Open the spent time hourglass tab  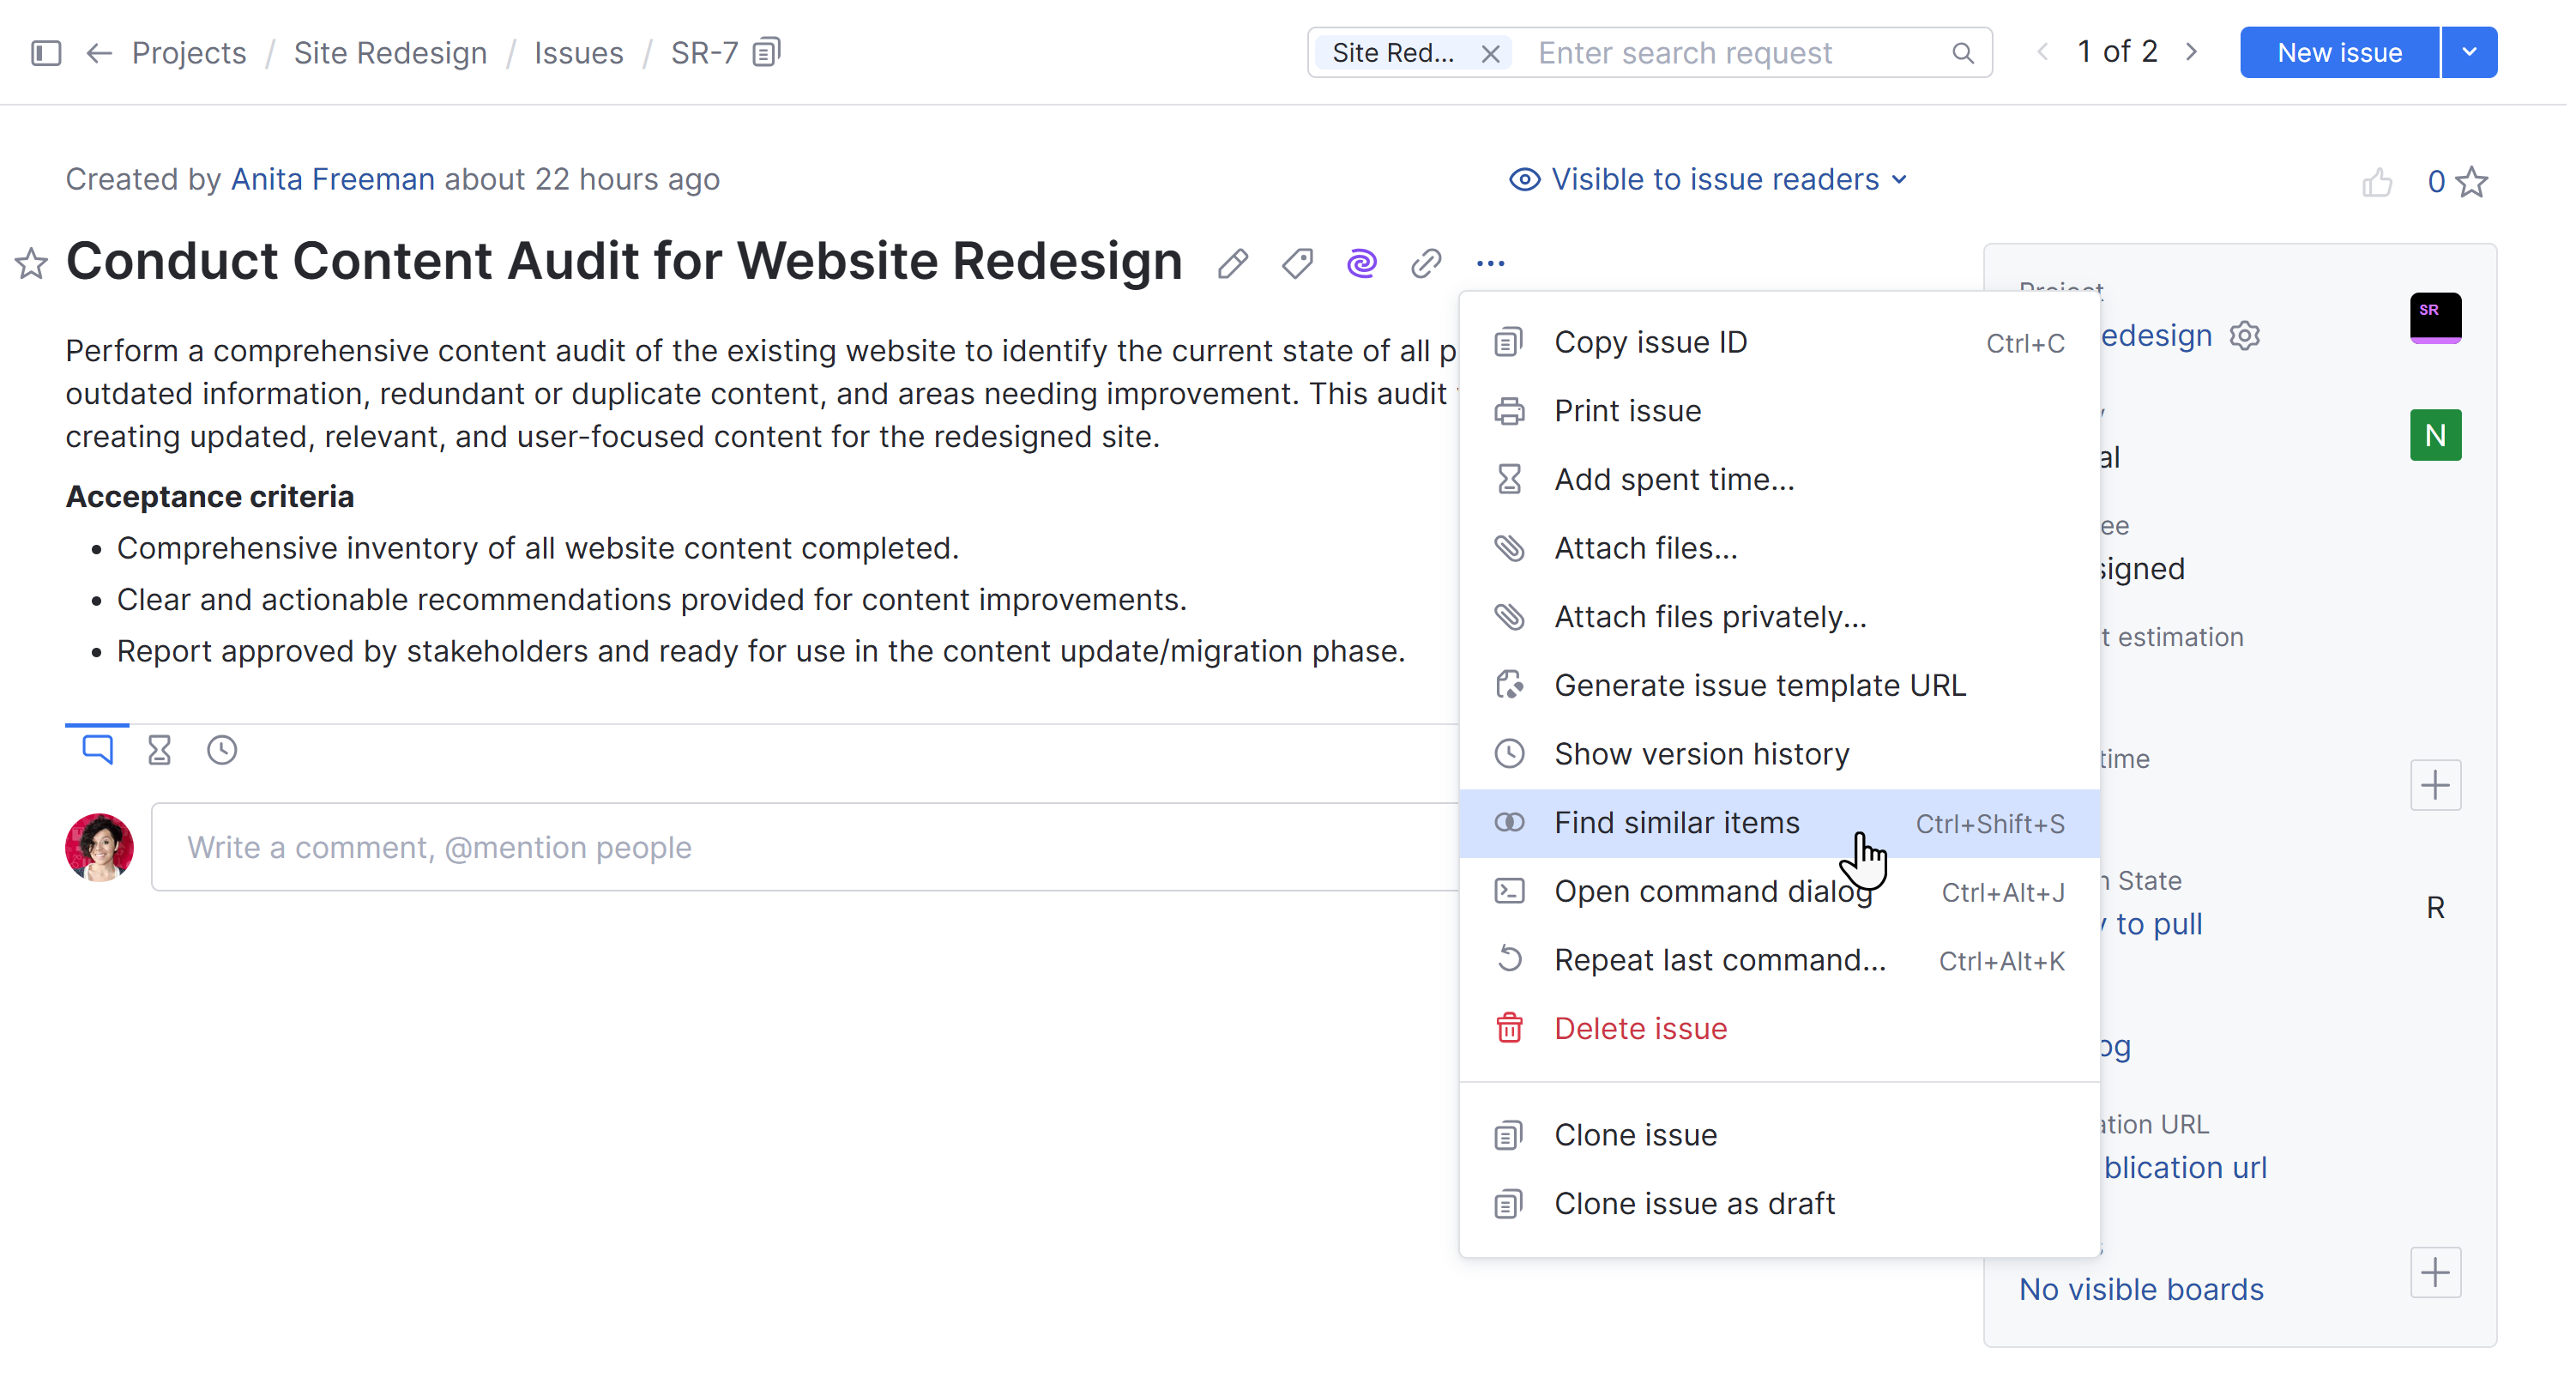click(159, 751)
